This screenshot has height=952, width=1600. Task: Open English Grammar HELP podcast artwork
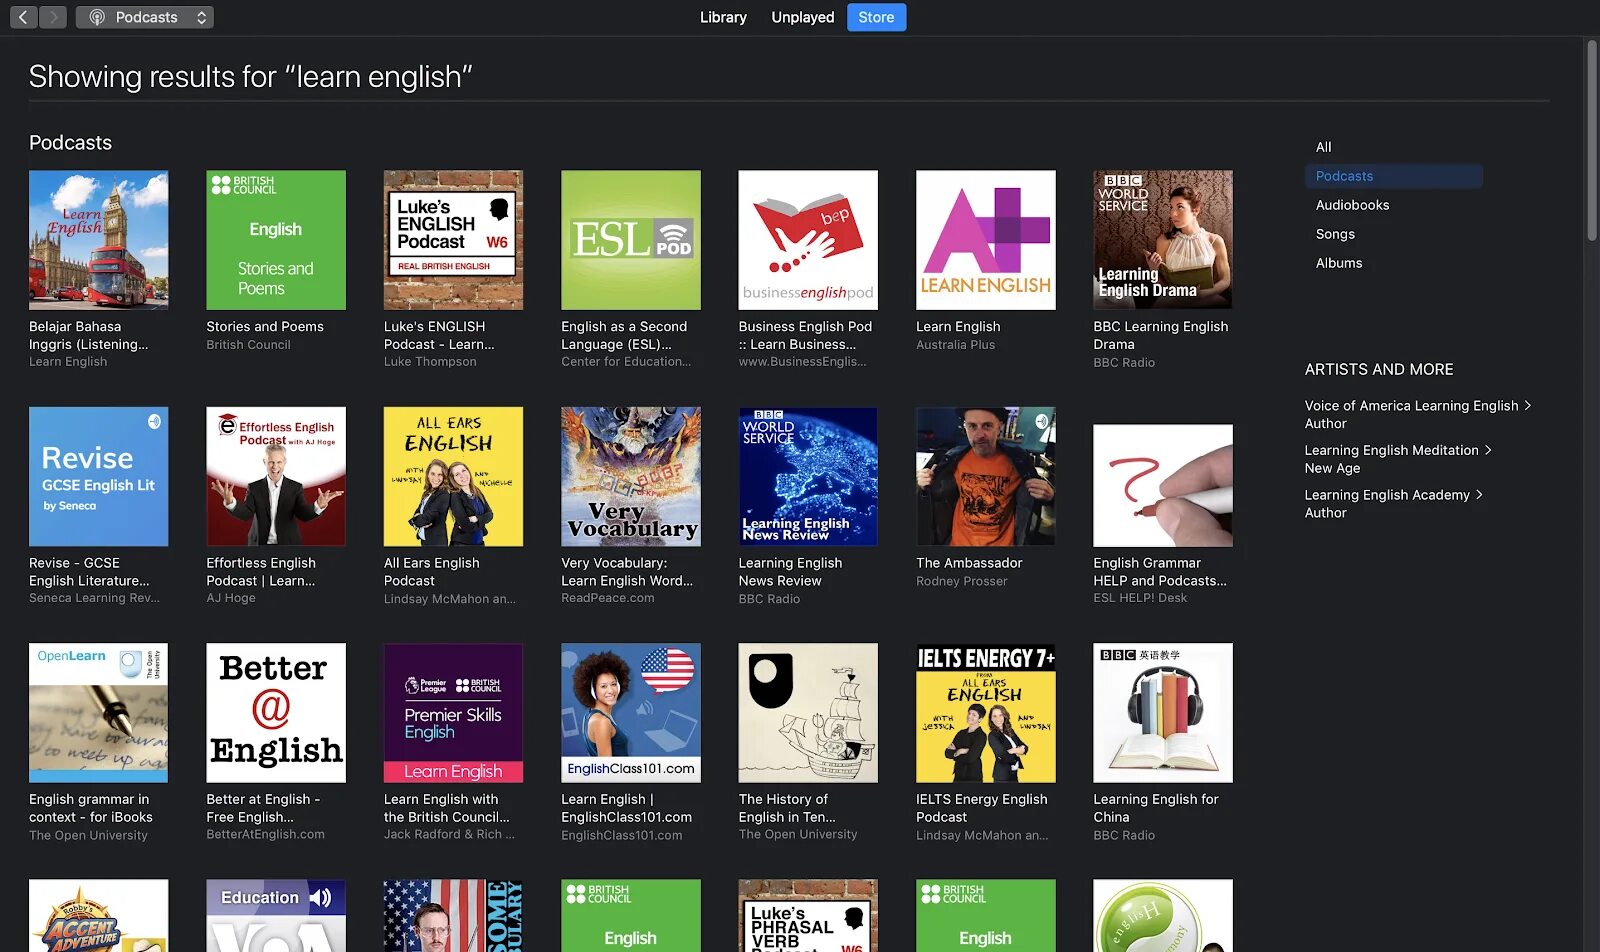click(1163, 485)
